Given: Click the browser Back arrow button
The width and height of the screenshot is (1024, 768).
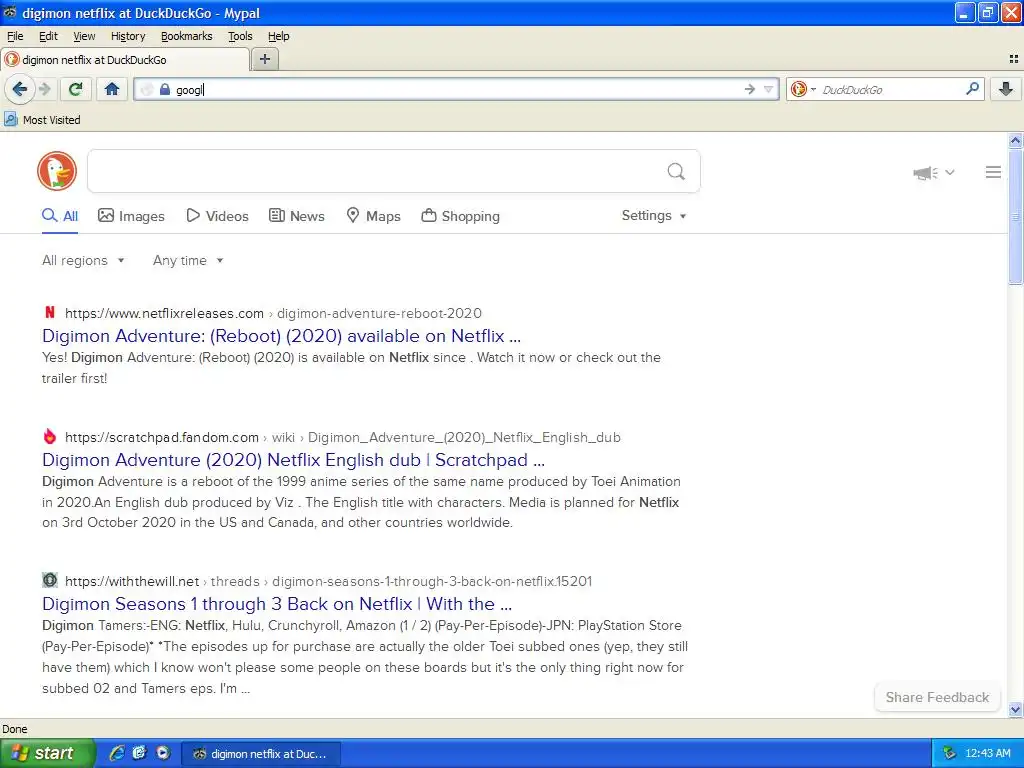Looking at the screenshot, I should pyautogui.click(x=20, y=89).
